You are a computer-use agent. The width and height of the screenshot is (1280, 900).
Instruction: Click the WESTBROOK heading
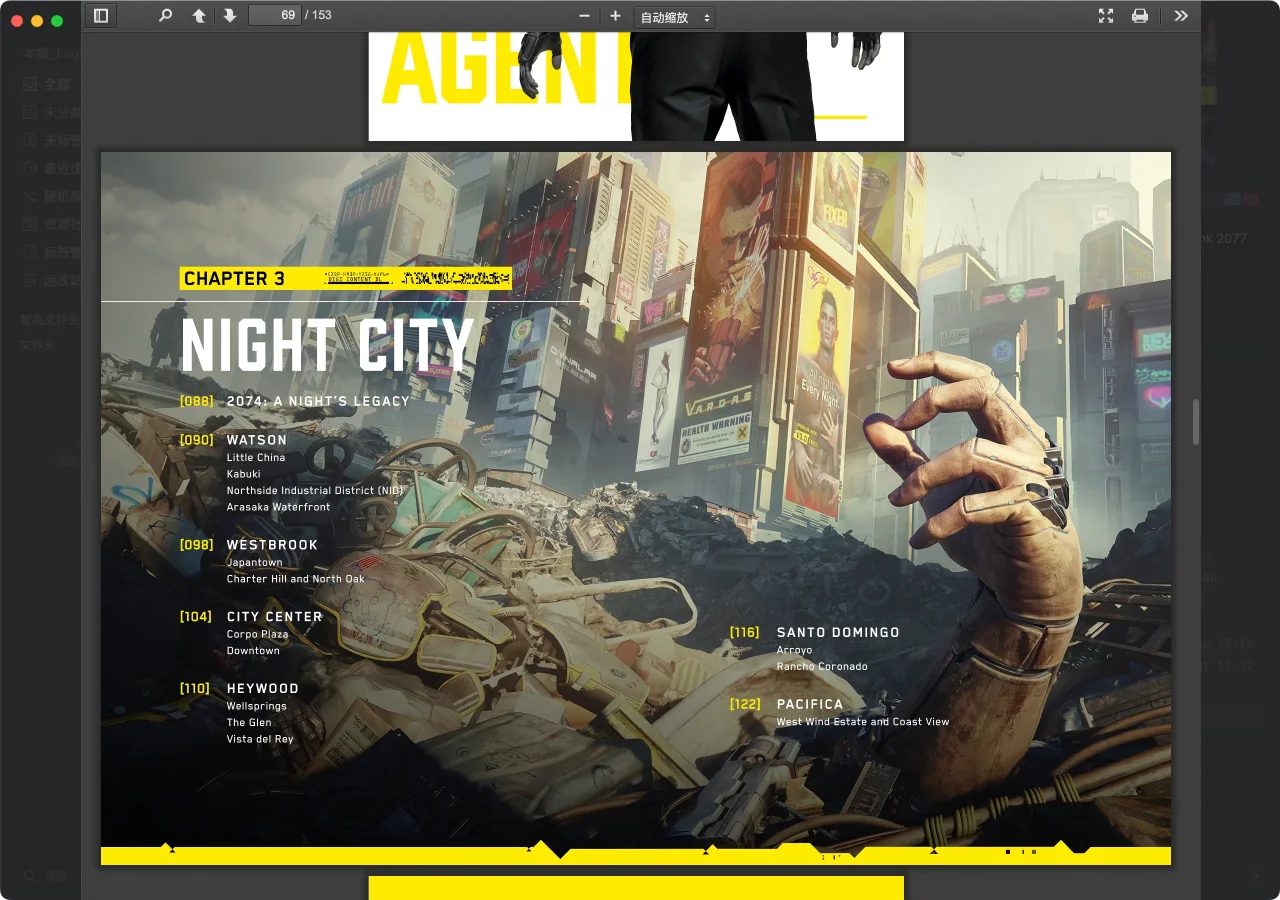point(272,545)
